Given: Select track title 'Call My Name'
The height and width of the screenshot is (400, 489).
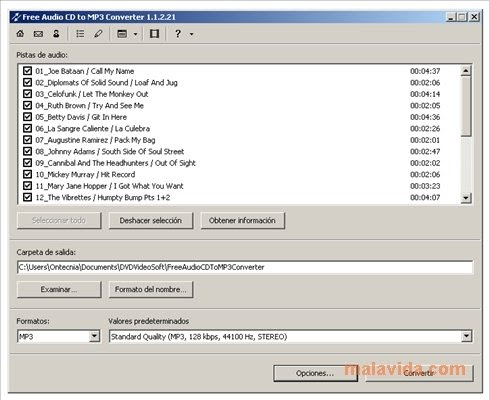Looking at the screenshot, I should (112, 71).
